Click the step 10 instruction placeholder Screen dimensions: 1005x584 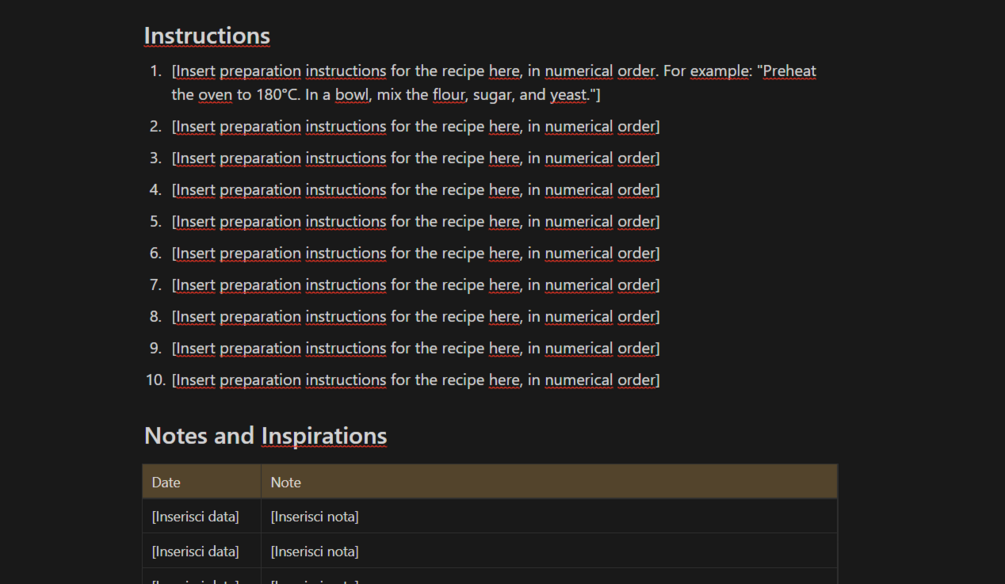point(415,380)
